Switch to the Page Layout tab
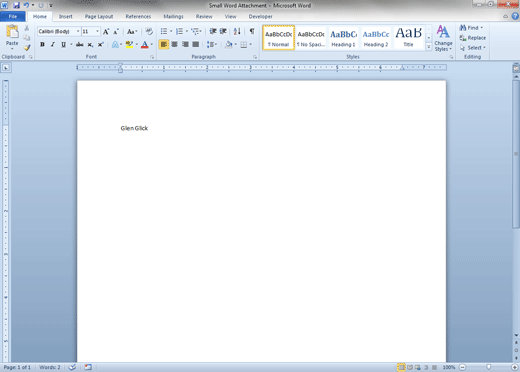The height and width of the screenshot is (372, 520). click(99, 16)
